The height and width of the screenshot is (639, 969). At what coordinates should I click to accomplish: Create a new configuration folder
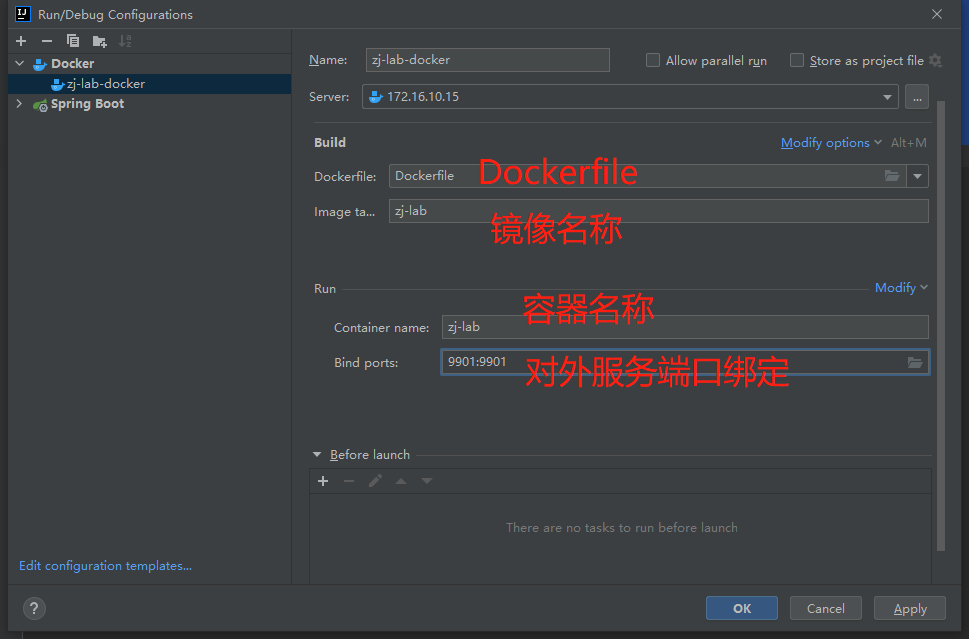click(99, 41)
